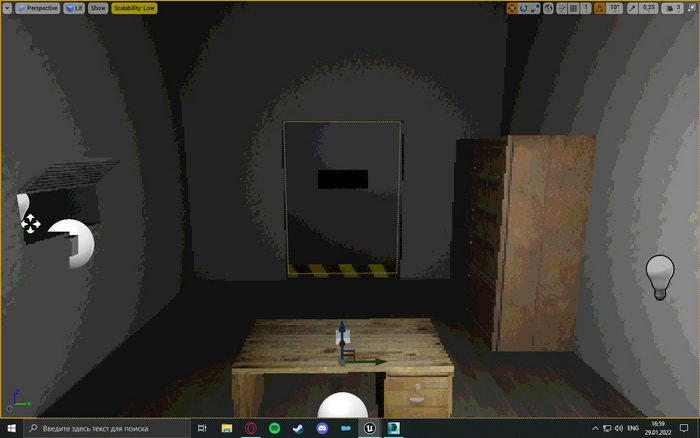Open the viewport options dropdown arrow
Image resolution: width=700 pixels, height=438 pixels.
click(8, 7)
